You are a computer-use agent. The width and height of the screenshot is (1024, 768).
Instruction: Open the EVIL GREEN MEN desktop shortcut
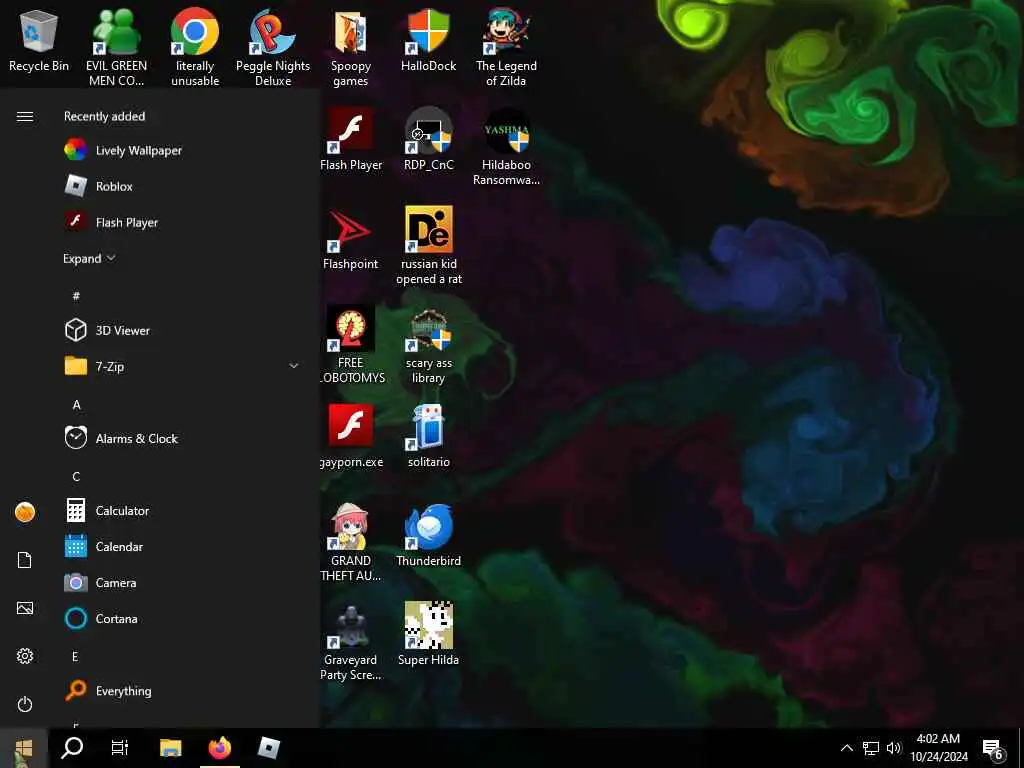tap(116, 47)
